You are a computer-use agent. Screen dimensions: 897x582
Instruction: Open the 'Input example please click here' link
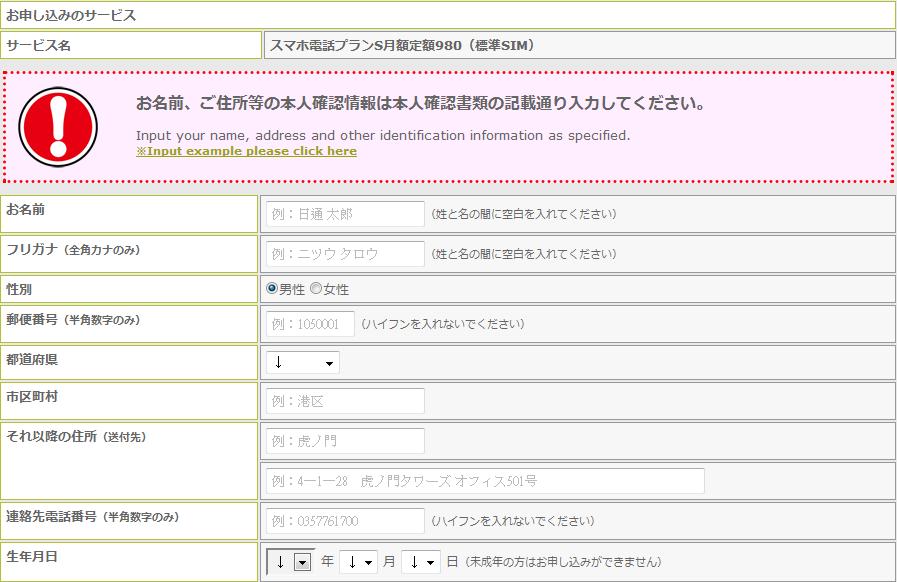(x=246, y=151)
